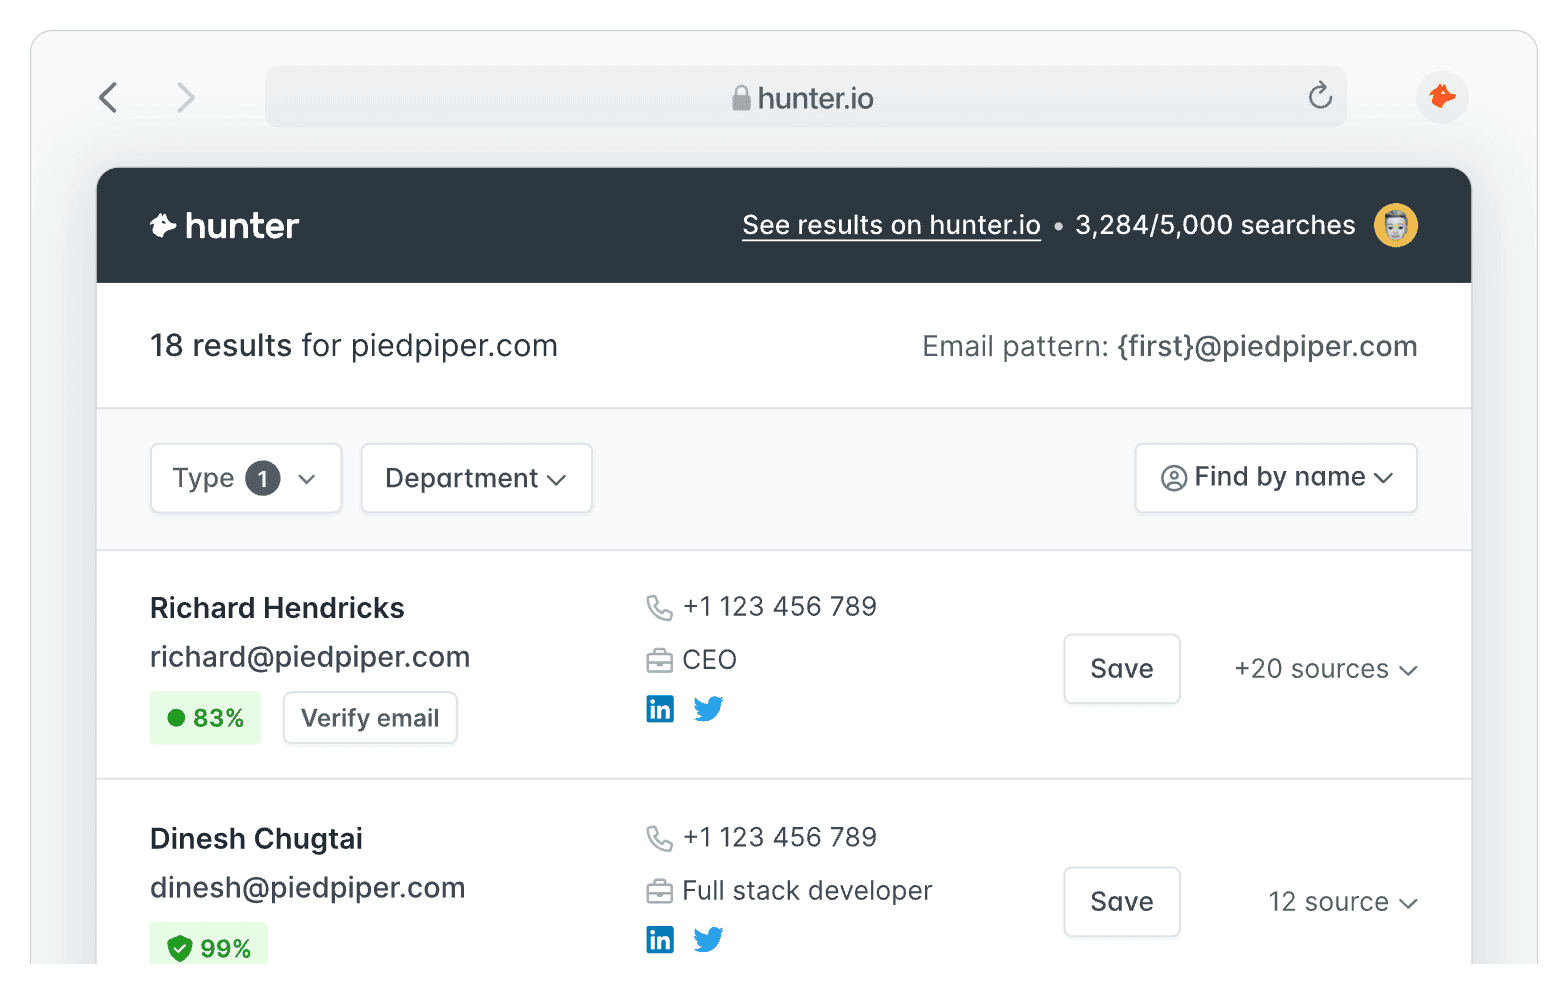Click the Verify email button
This screenshot has width=1568, height=994.
370,718
